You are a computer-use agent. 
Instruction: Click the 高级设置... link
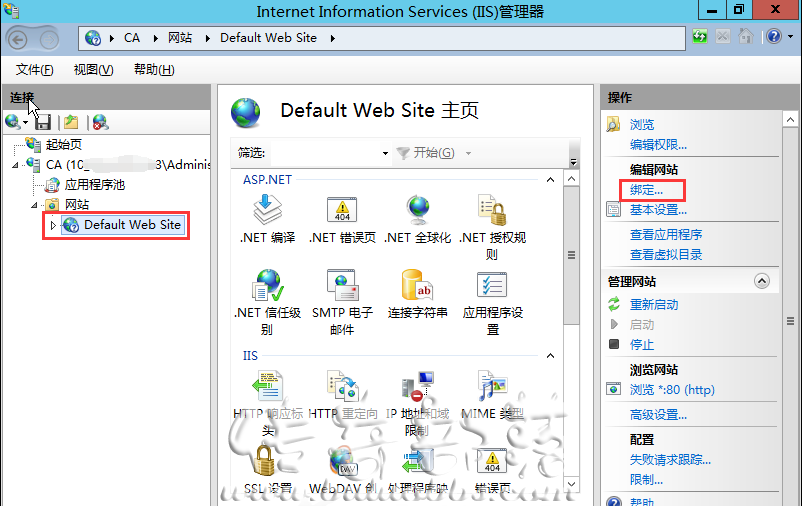(658, 414)
